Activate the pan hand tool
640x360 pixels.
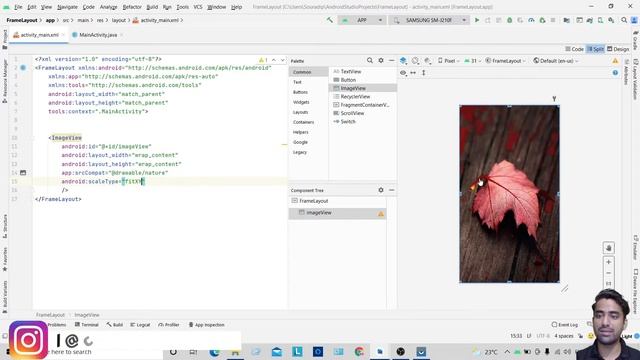pos(609,248)
